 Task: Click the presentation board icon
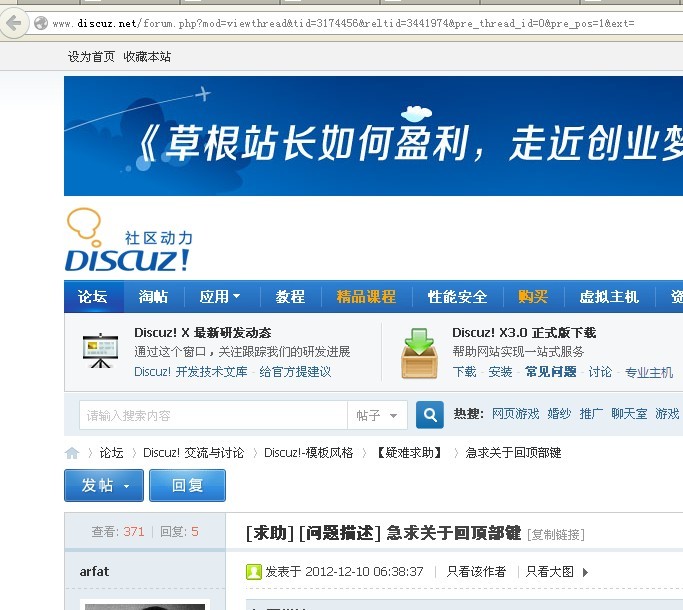click(101, 351)
